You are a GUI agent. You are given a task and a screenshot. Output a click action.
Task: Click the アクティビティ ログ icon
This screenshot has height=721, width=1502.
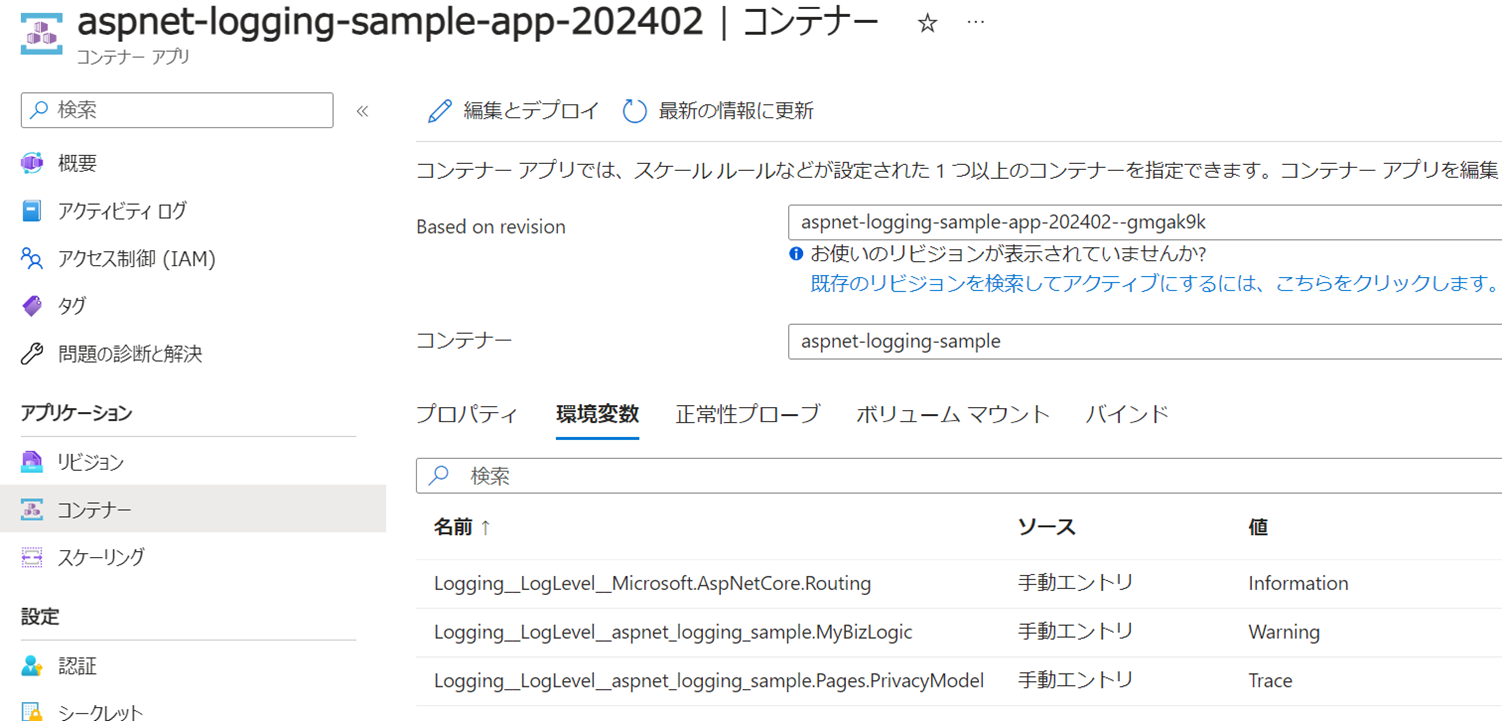[x=32, y=211]
